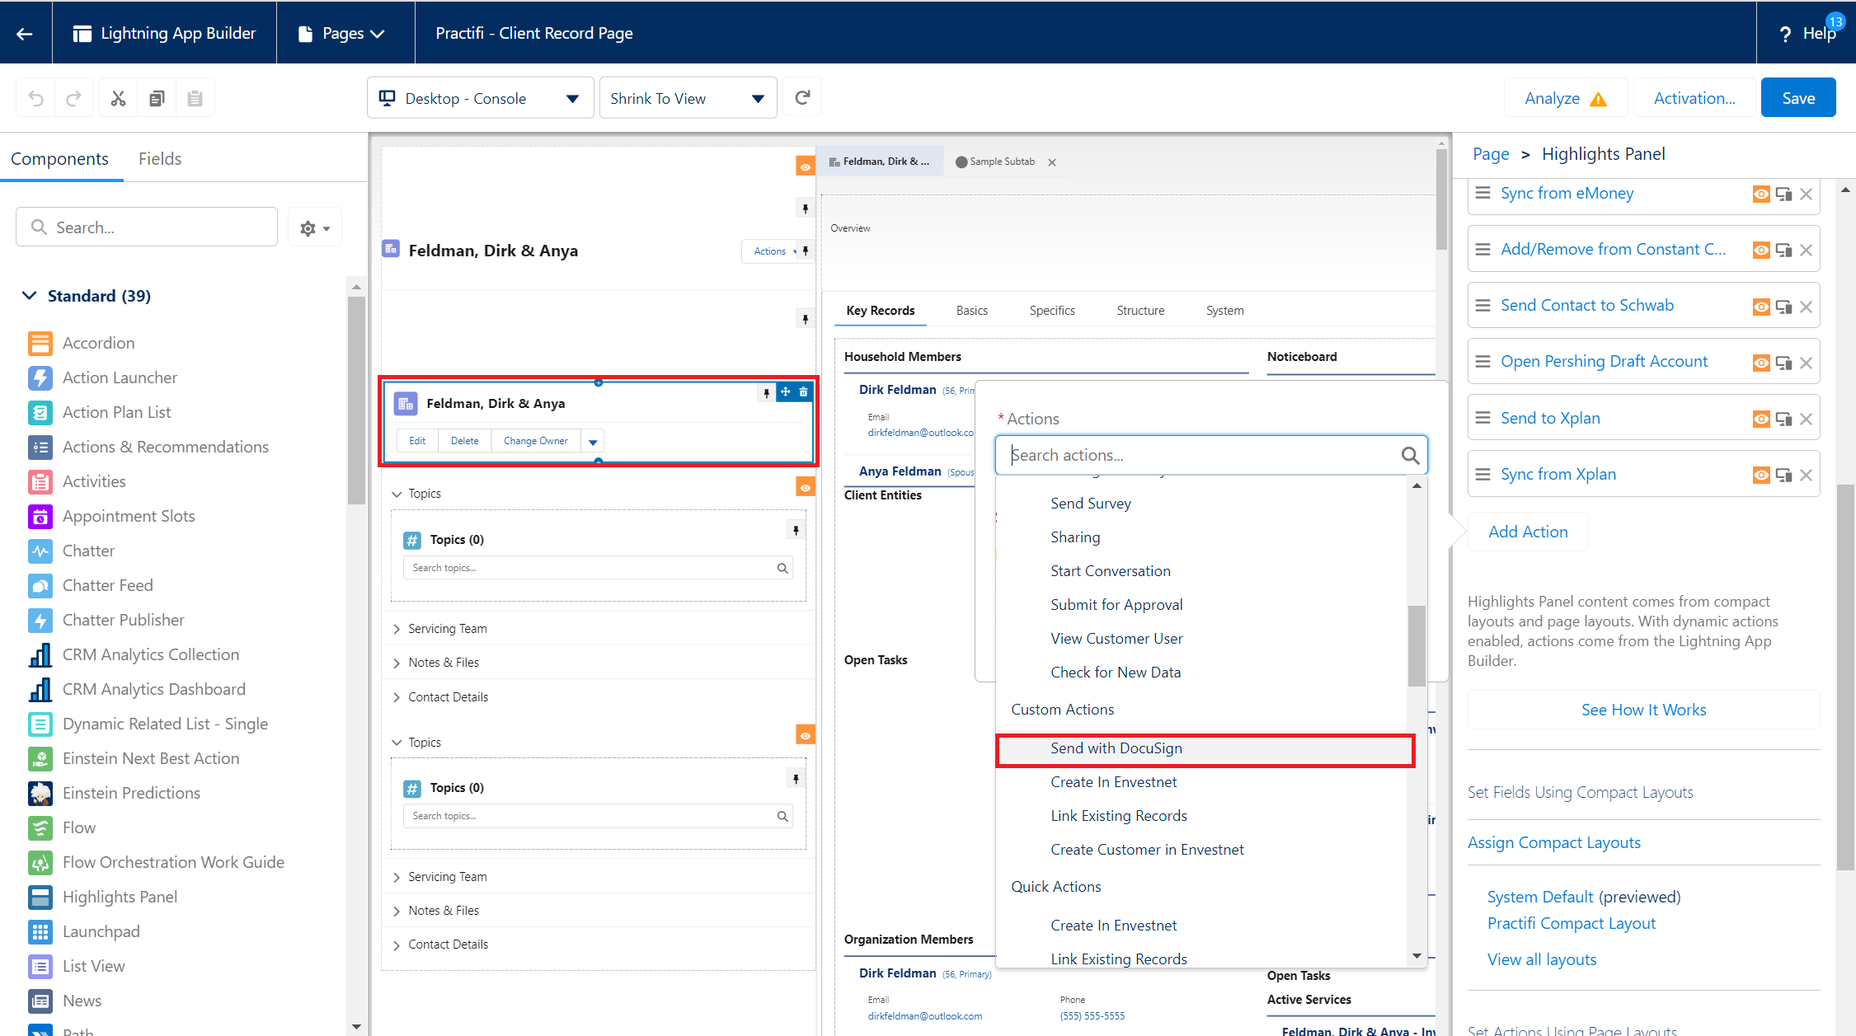1856x1036 pixels.
Task: Click orange visibility icon on first Topics section
Action: tap(805, 487)
